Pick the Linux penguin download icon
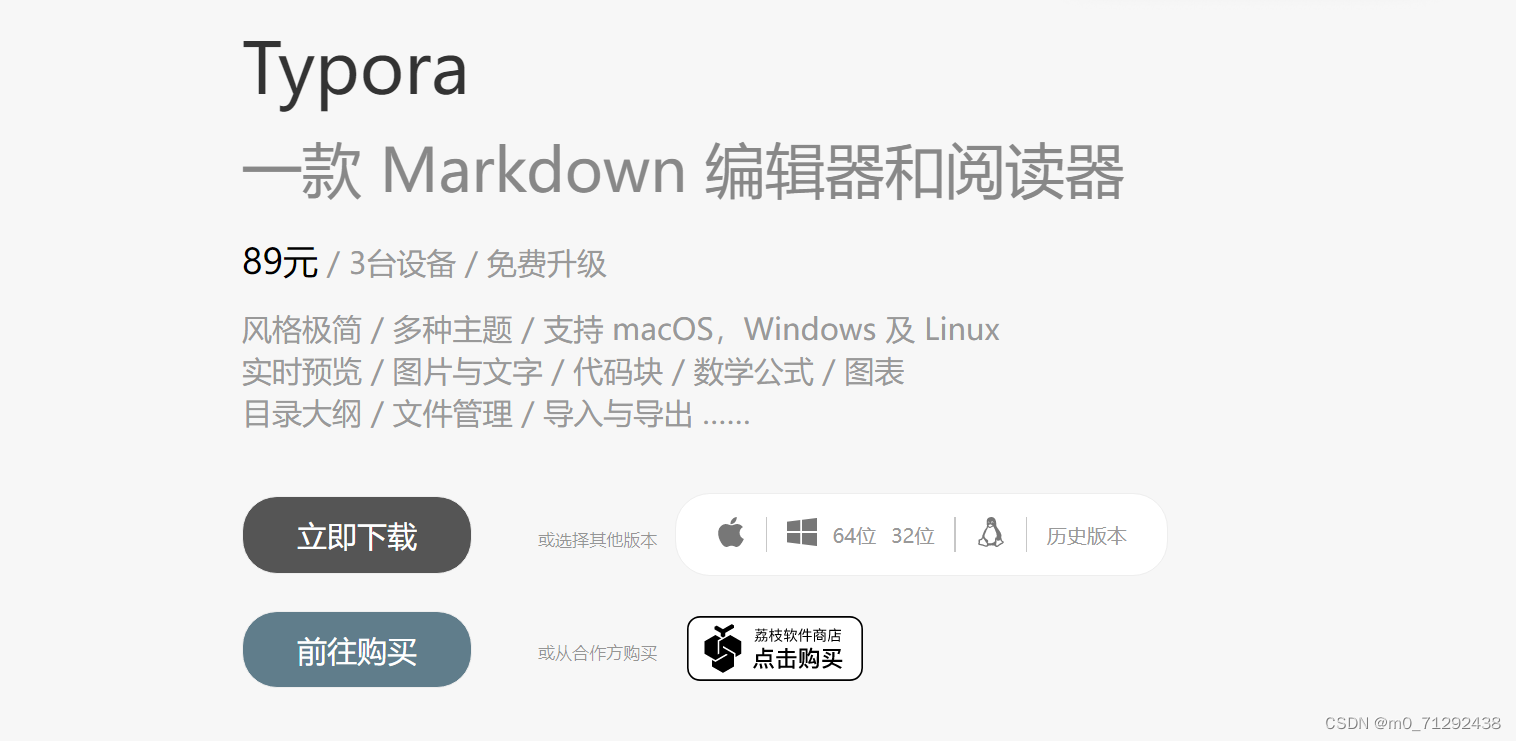The image size is (1516, 741). point(991,533)
